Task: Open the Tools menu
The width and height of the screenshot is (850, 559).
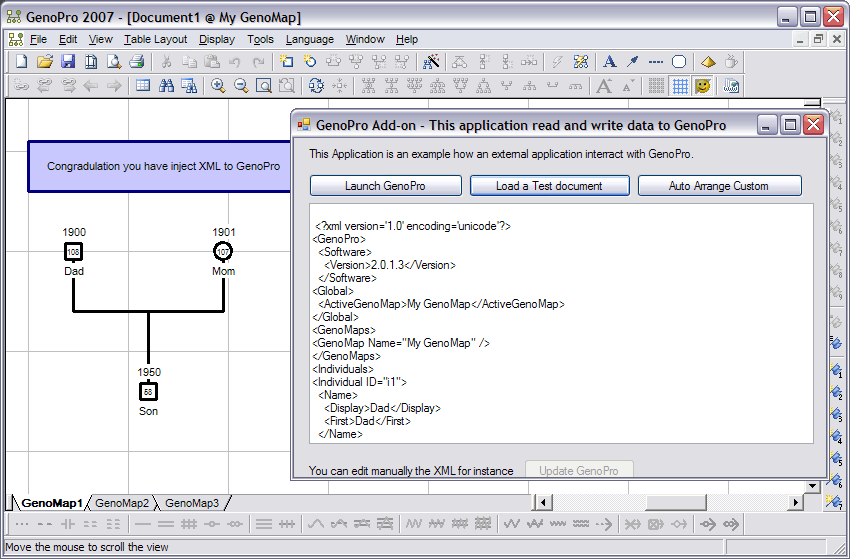Action: click(260, 39)
